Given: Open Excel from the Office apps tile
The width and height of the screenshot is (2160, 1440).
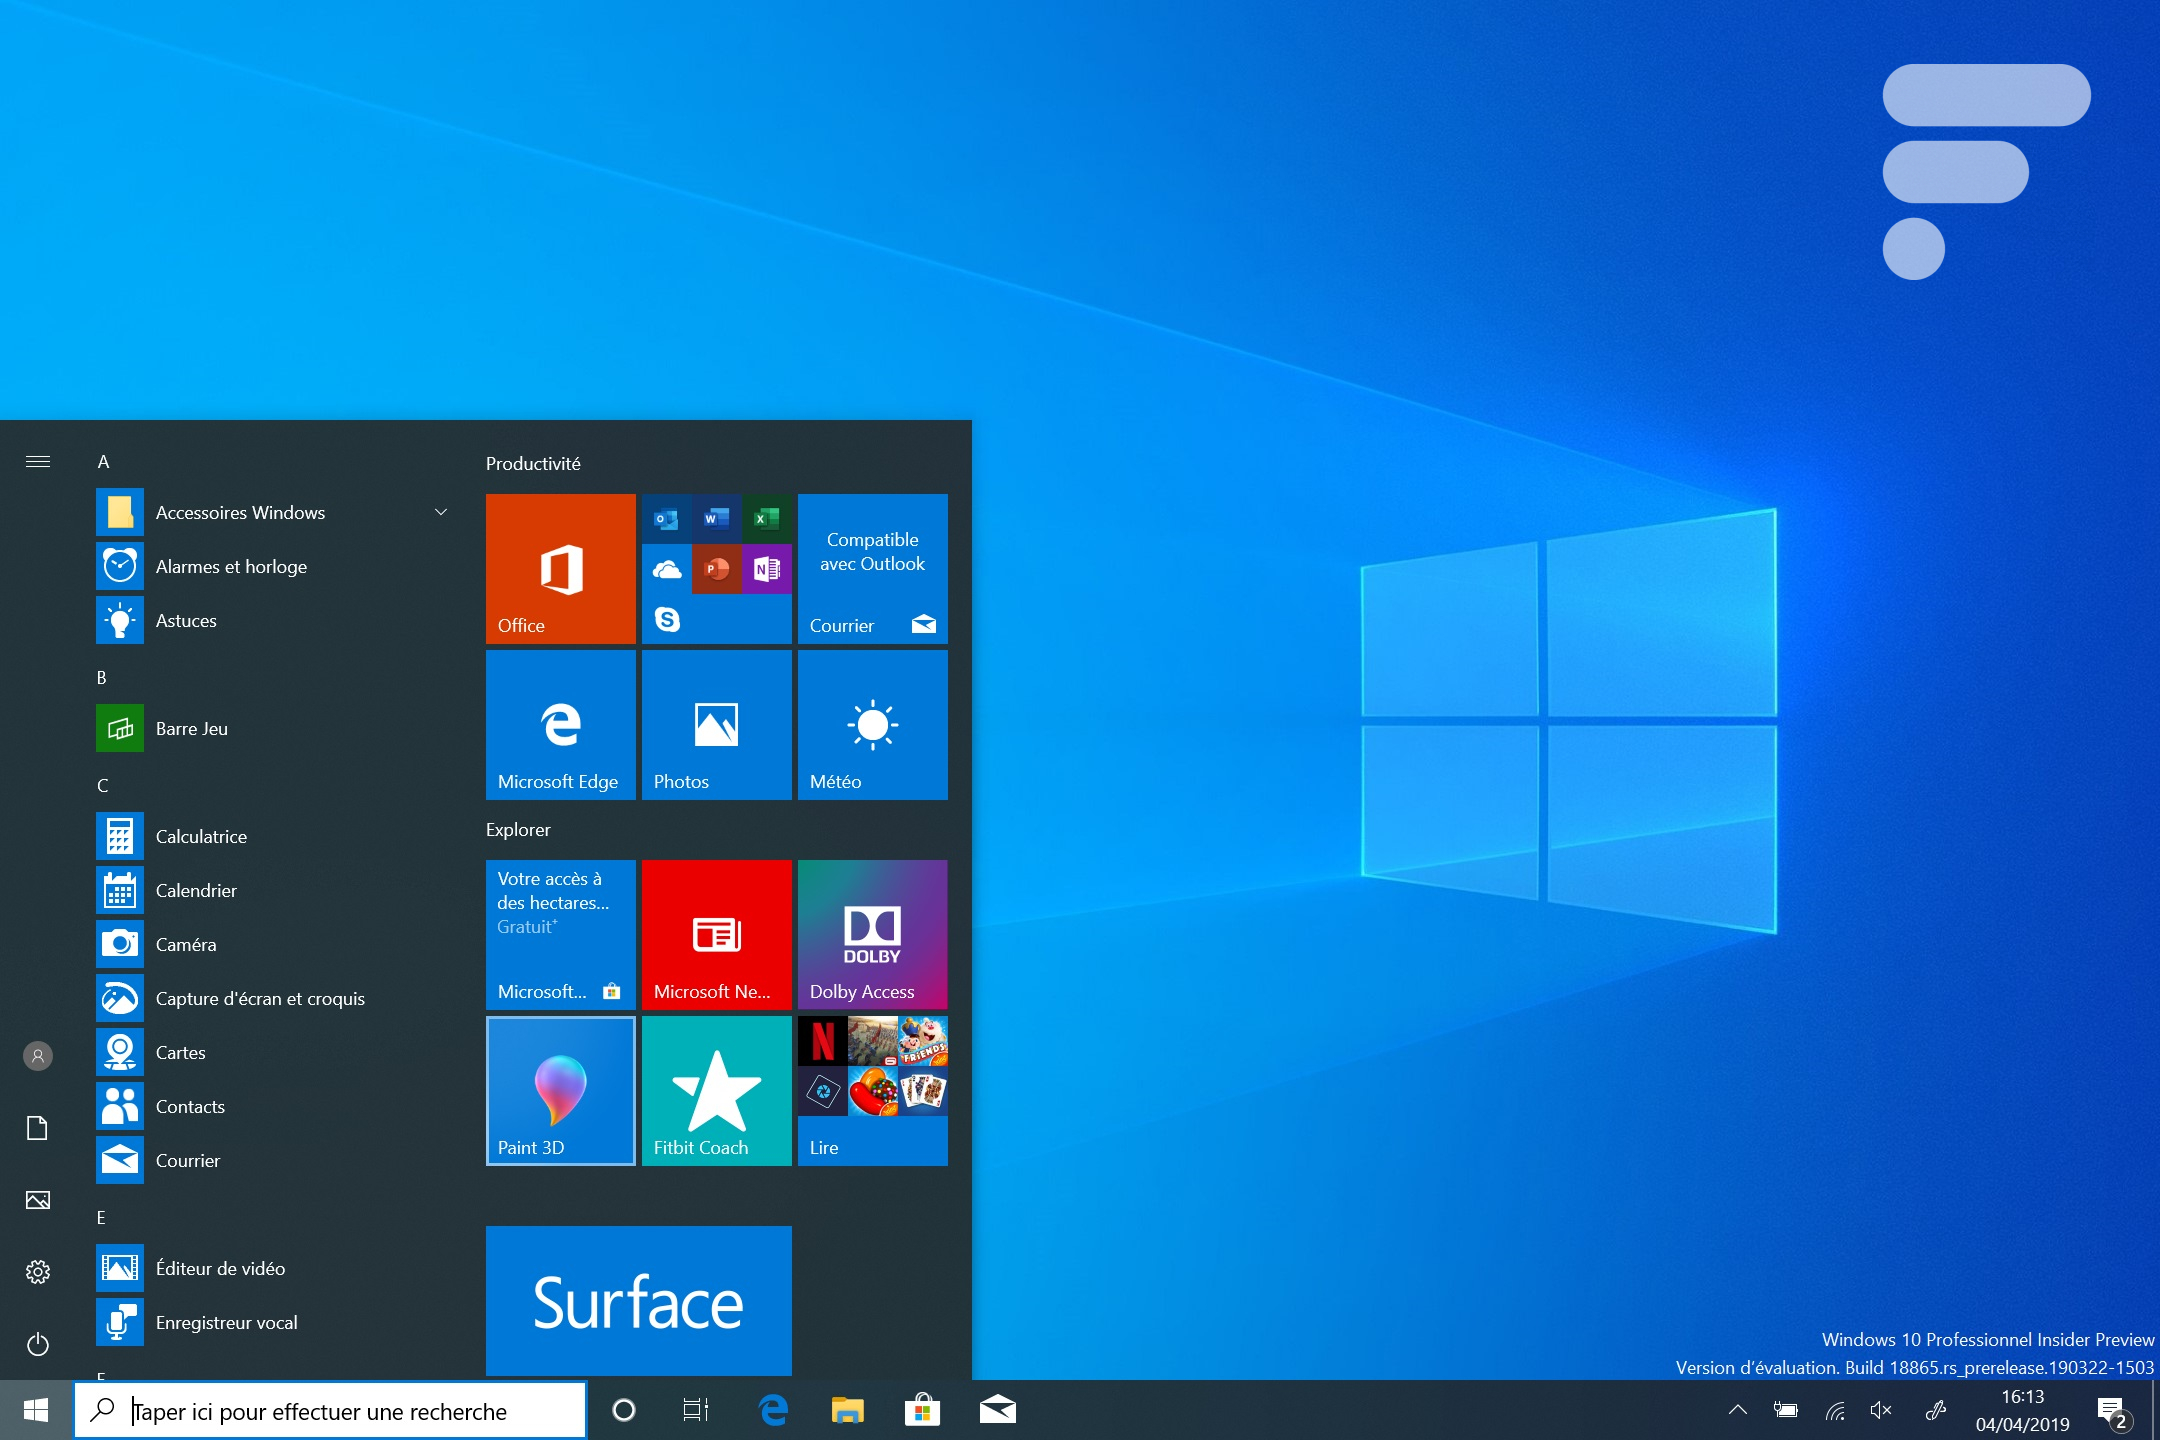Looking at the screenshot, I should pos(767,519).
